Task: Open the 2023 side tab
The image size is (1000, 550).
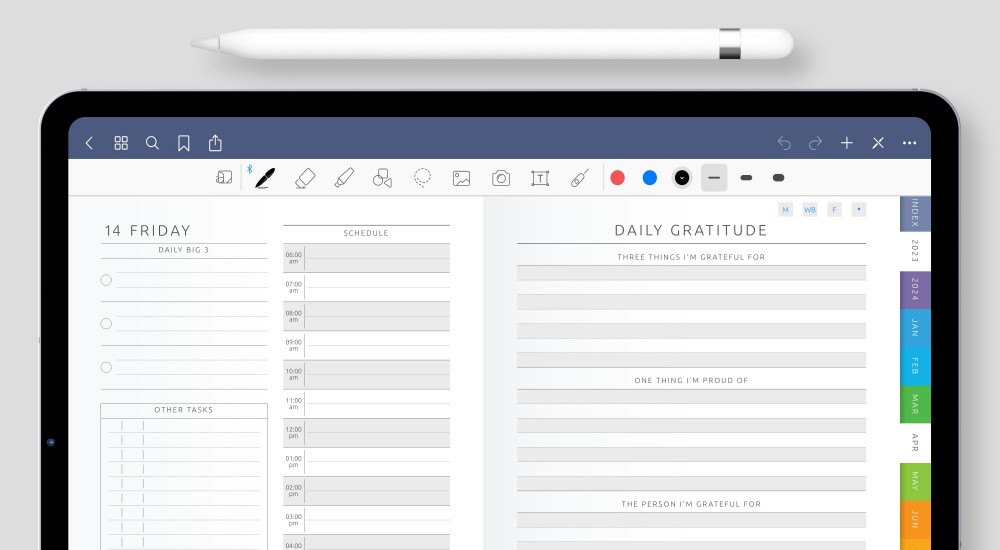Action: [915, 251]
